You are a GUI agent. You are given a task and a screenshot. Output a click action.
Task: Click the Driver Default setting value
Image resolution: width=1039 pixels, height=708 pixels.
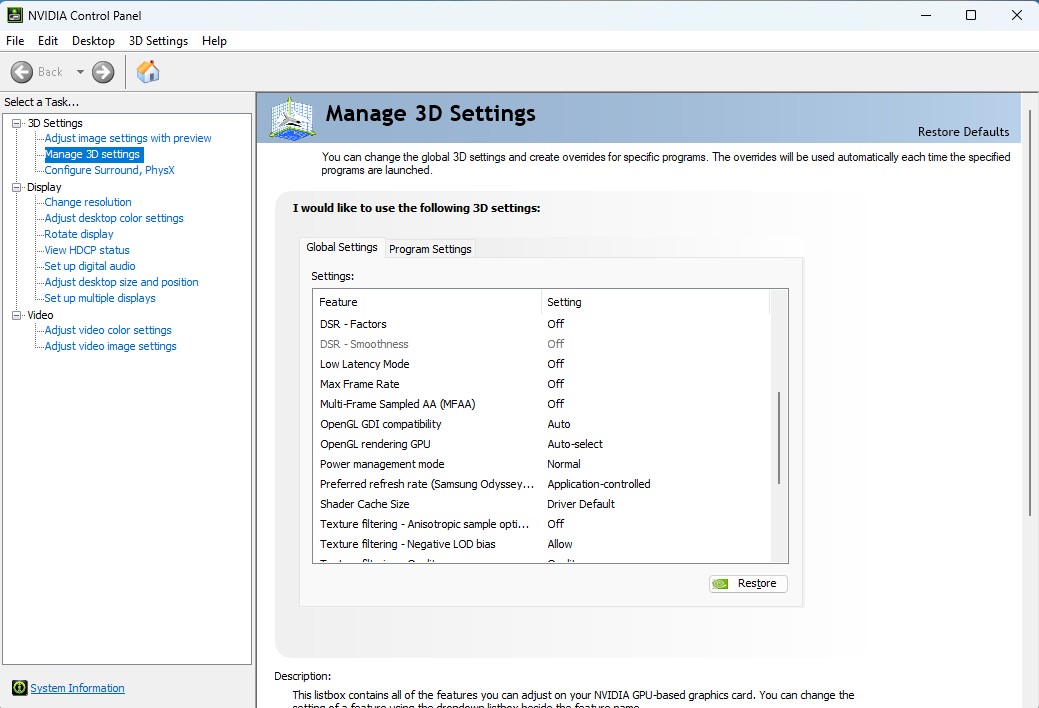click(x=581, y=504)
